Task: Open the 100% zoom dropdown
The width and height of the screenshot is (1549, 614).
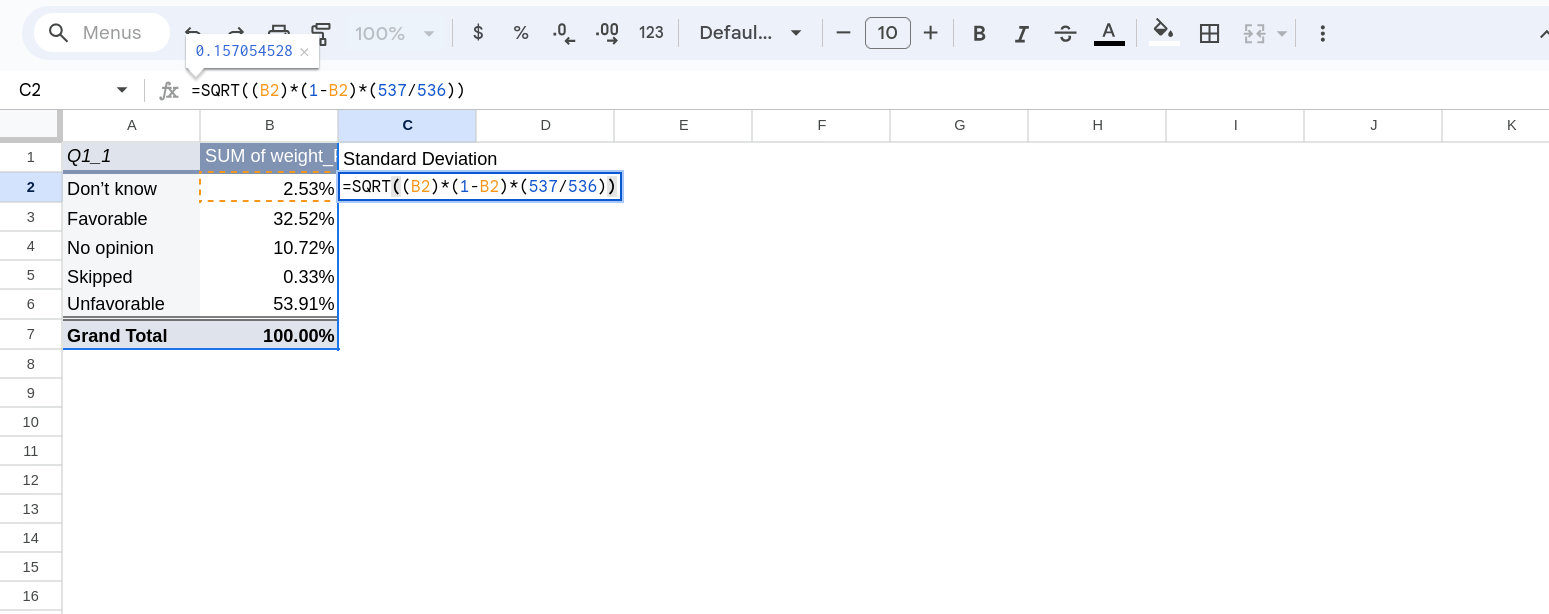Action: [395, 33]
